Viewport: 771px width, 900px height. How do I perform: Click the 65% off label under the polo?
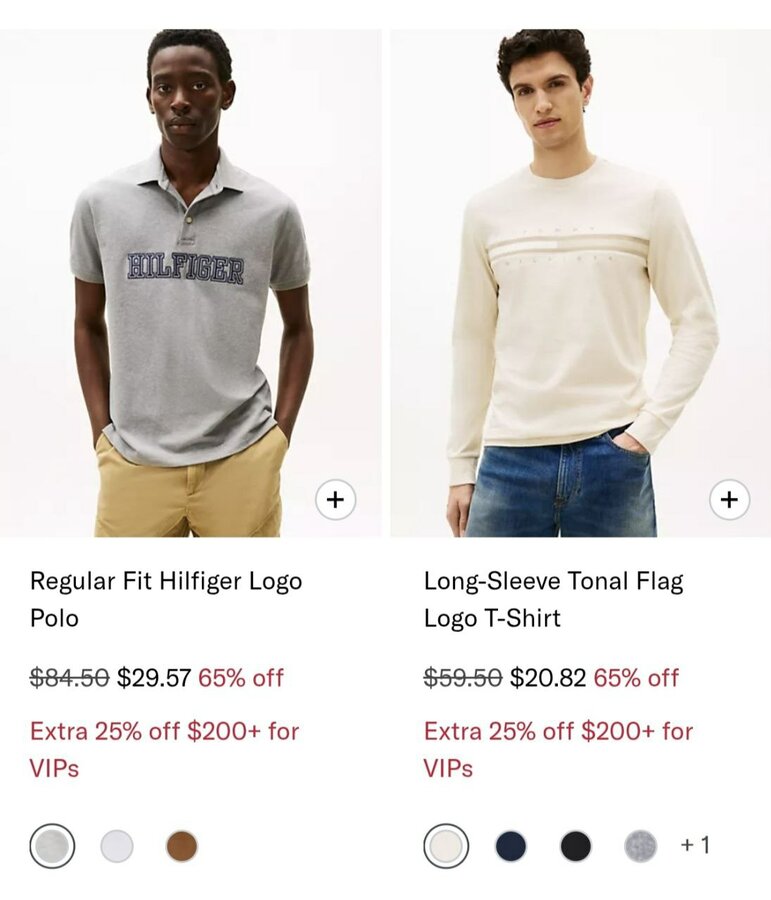coord(241,677)
